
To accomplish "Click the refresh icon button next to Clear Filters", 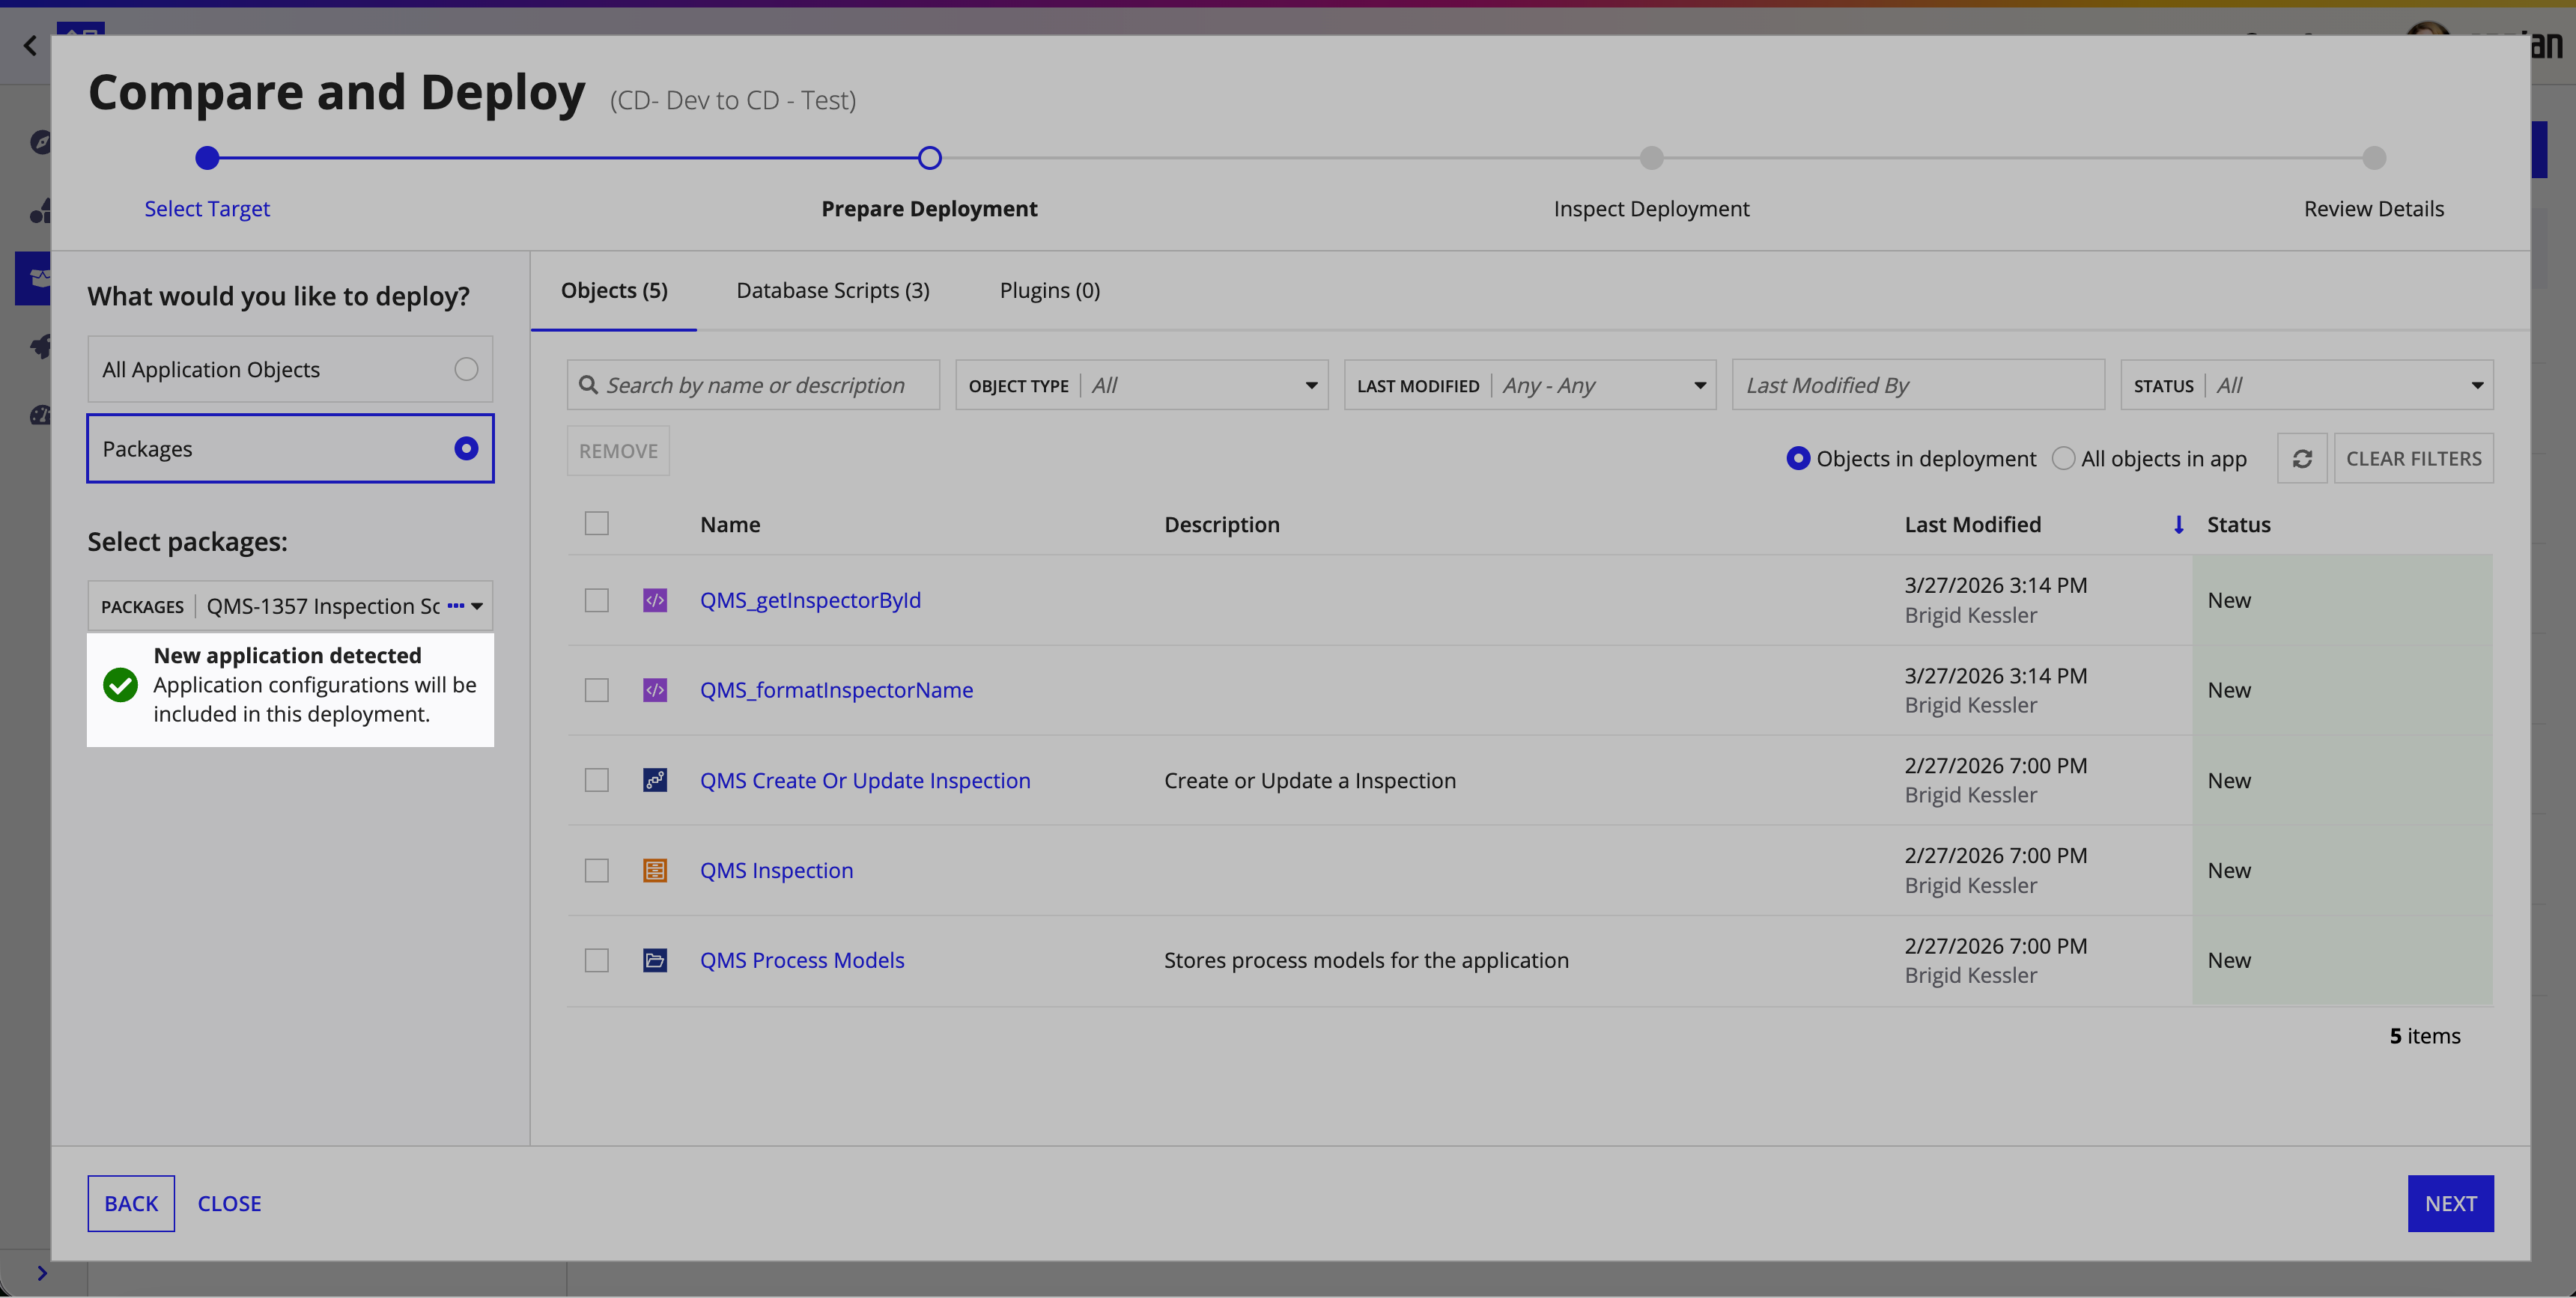I will [x=2302, y=458].
